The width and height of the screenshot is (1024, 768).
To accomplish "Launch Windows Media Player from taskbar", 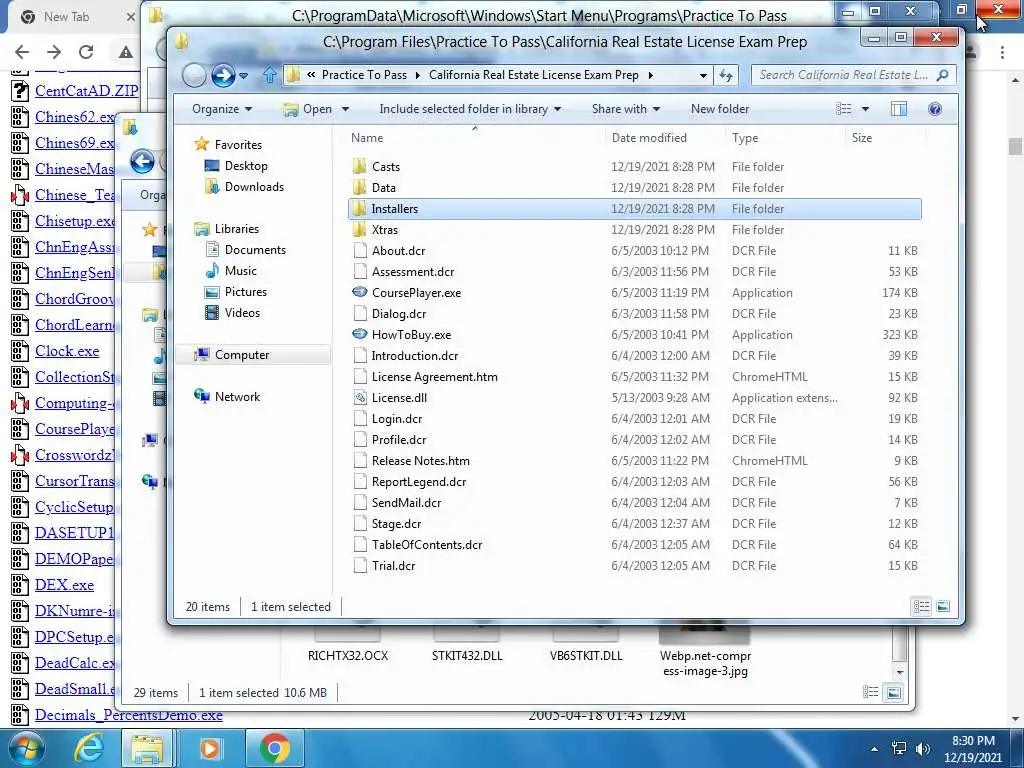I will 210,748.
